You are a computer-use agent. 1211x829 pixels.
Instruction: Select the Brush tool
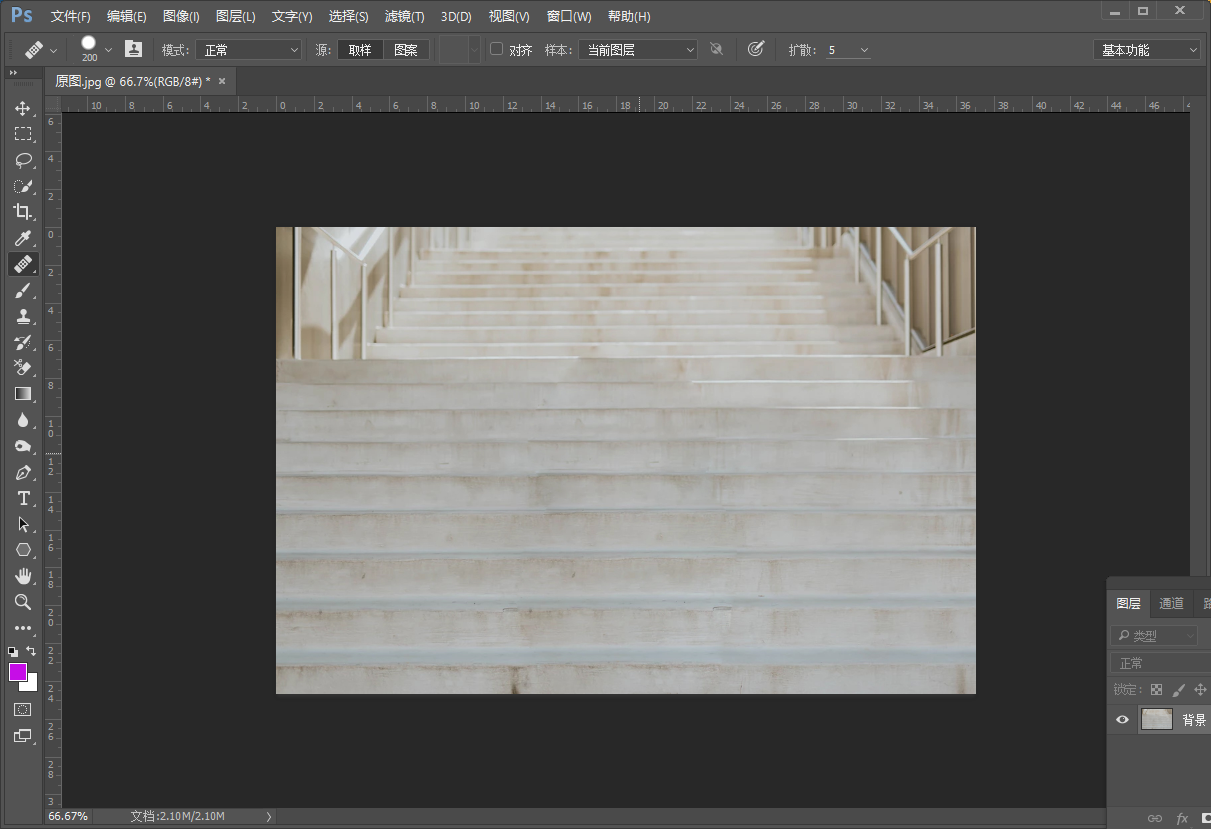pos(23,290)
